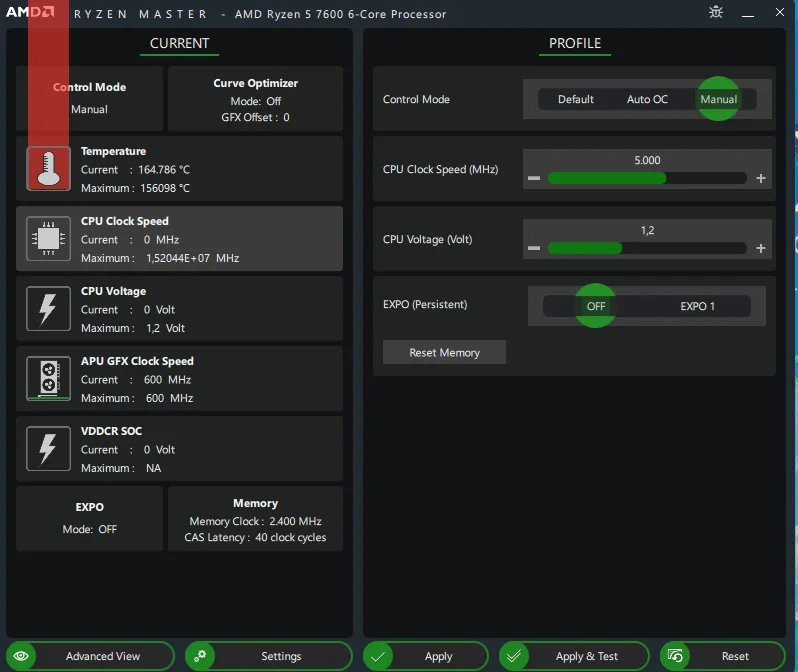Viewport: 798px width, 672px height.
Task: Click the CPU Clock Speed heading in Current
Action: pyautogui.click(x=125, y=221)
